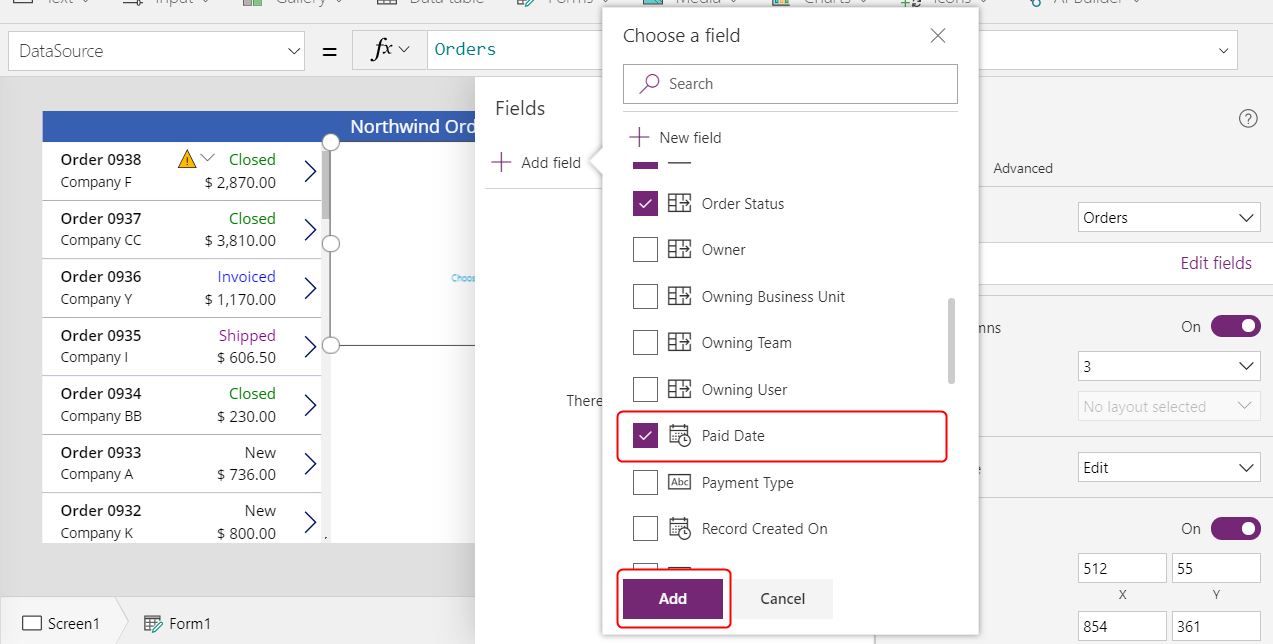Click the warning icon on Order 0938

[x=187, y=159]
